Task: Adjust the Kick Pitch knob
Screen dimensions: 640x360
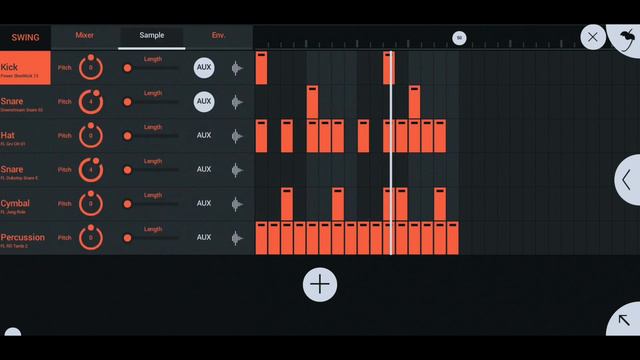Action: click(x=91, y=67)
